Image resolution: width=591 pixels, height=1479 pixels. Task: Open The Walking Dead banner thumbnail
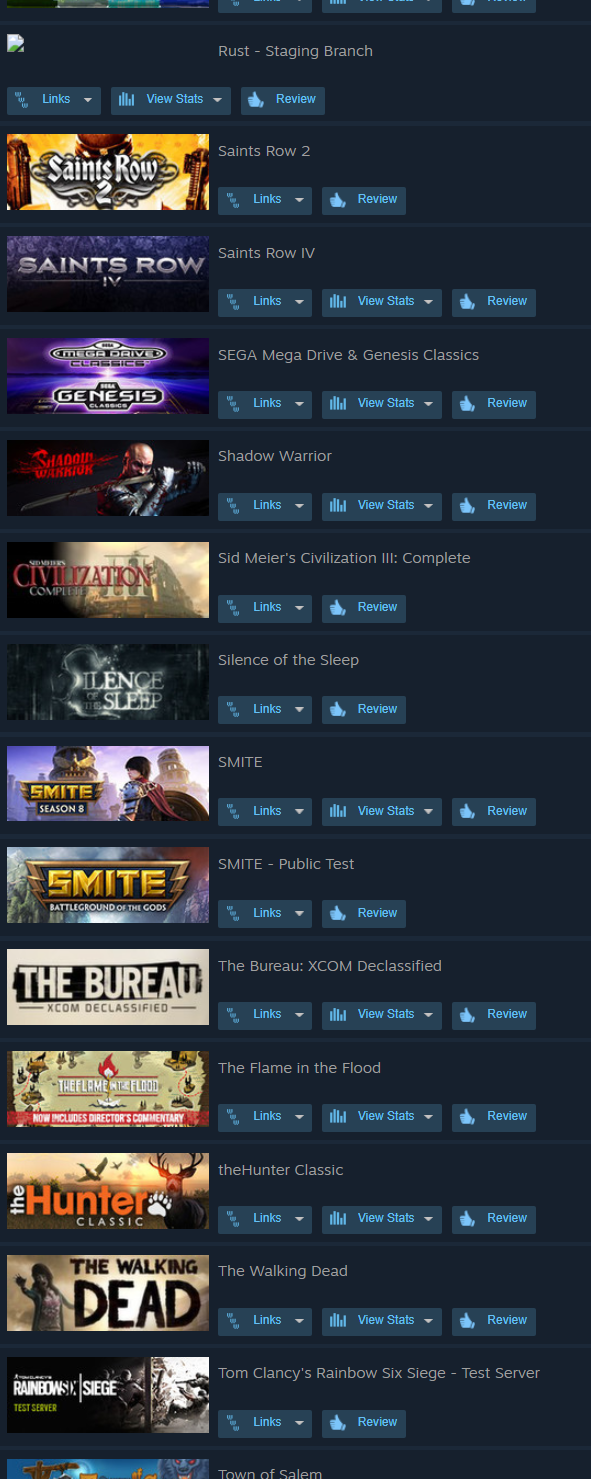108,1293
